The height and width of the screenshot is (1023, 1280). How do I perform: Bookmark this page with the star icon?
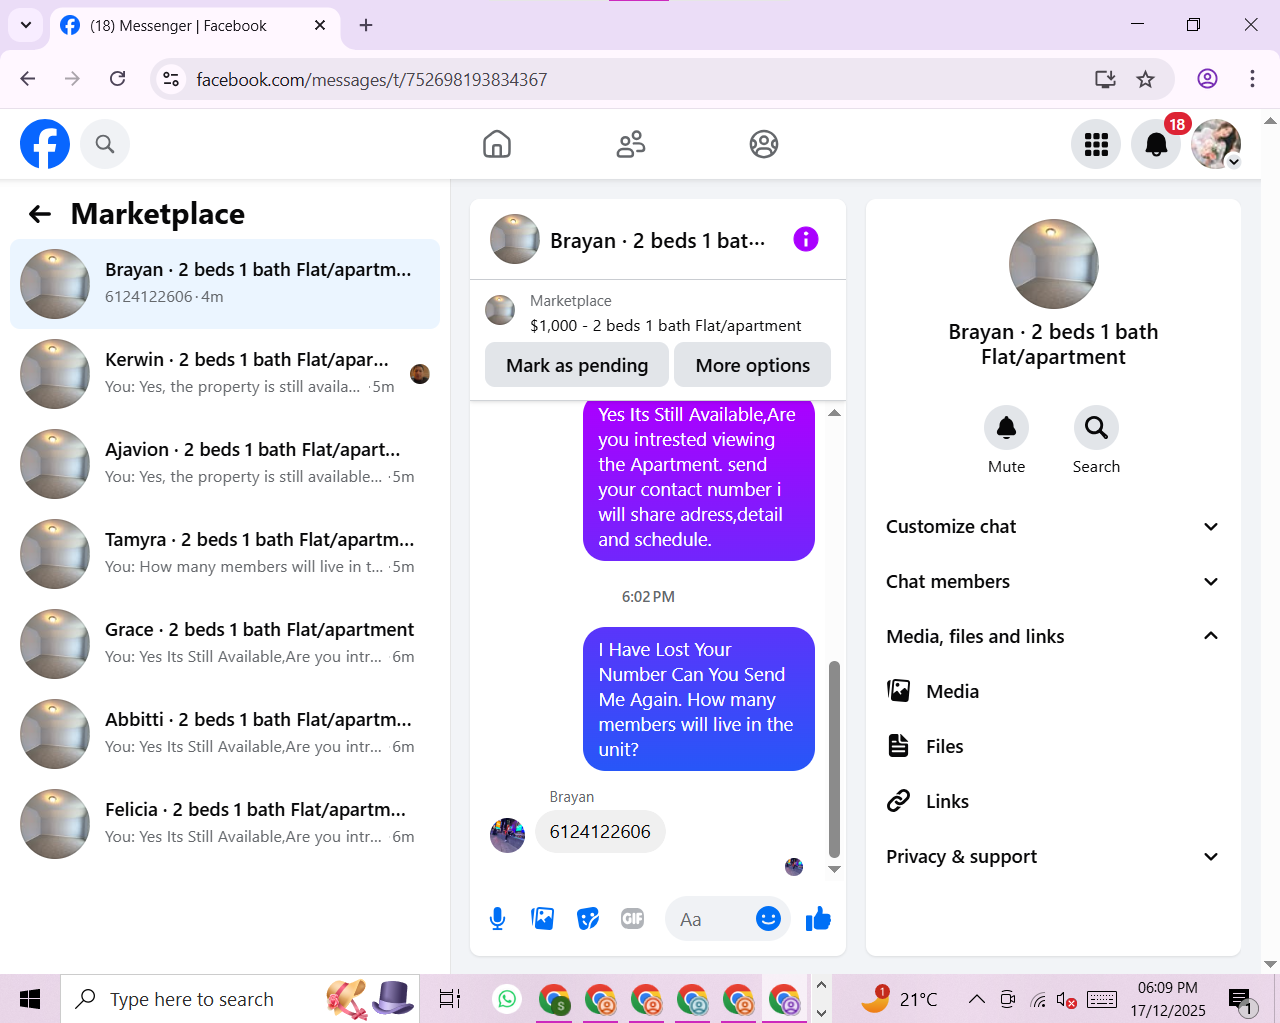coord(1146,79)
